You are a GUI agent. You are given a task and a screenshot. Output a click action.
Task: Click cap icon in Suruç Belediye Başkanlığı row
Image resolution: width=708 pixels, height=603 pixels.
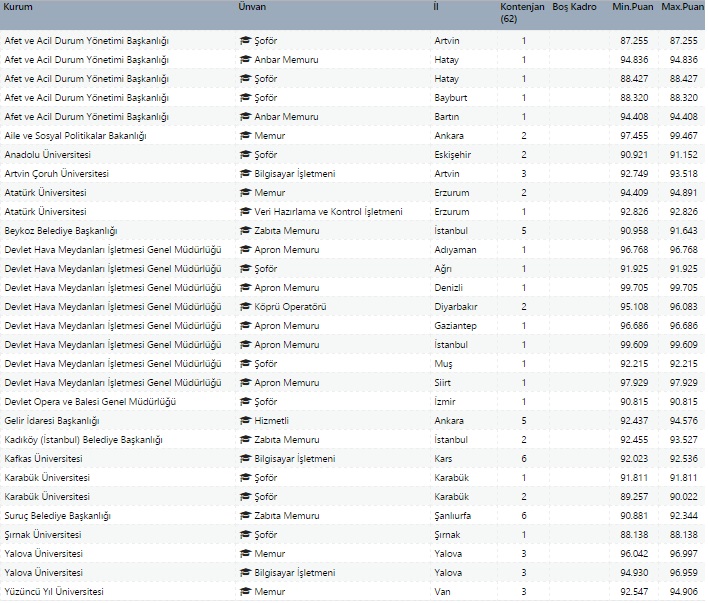[x=245, y=516]
